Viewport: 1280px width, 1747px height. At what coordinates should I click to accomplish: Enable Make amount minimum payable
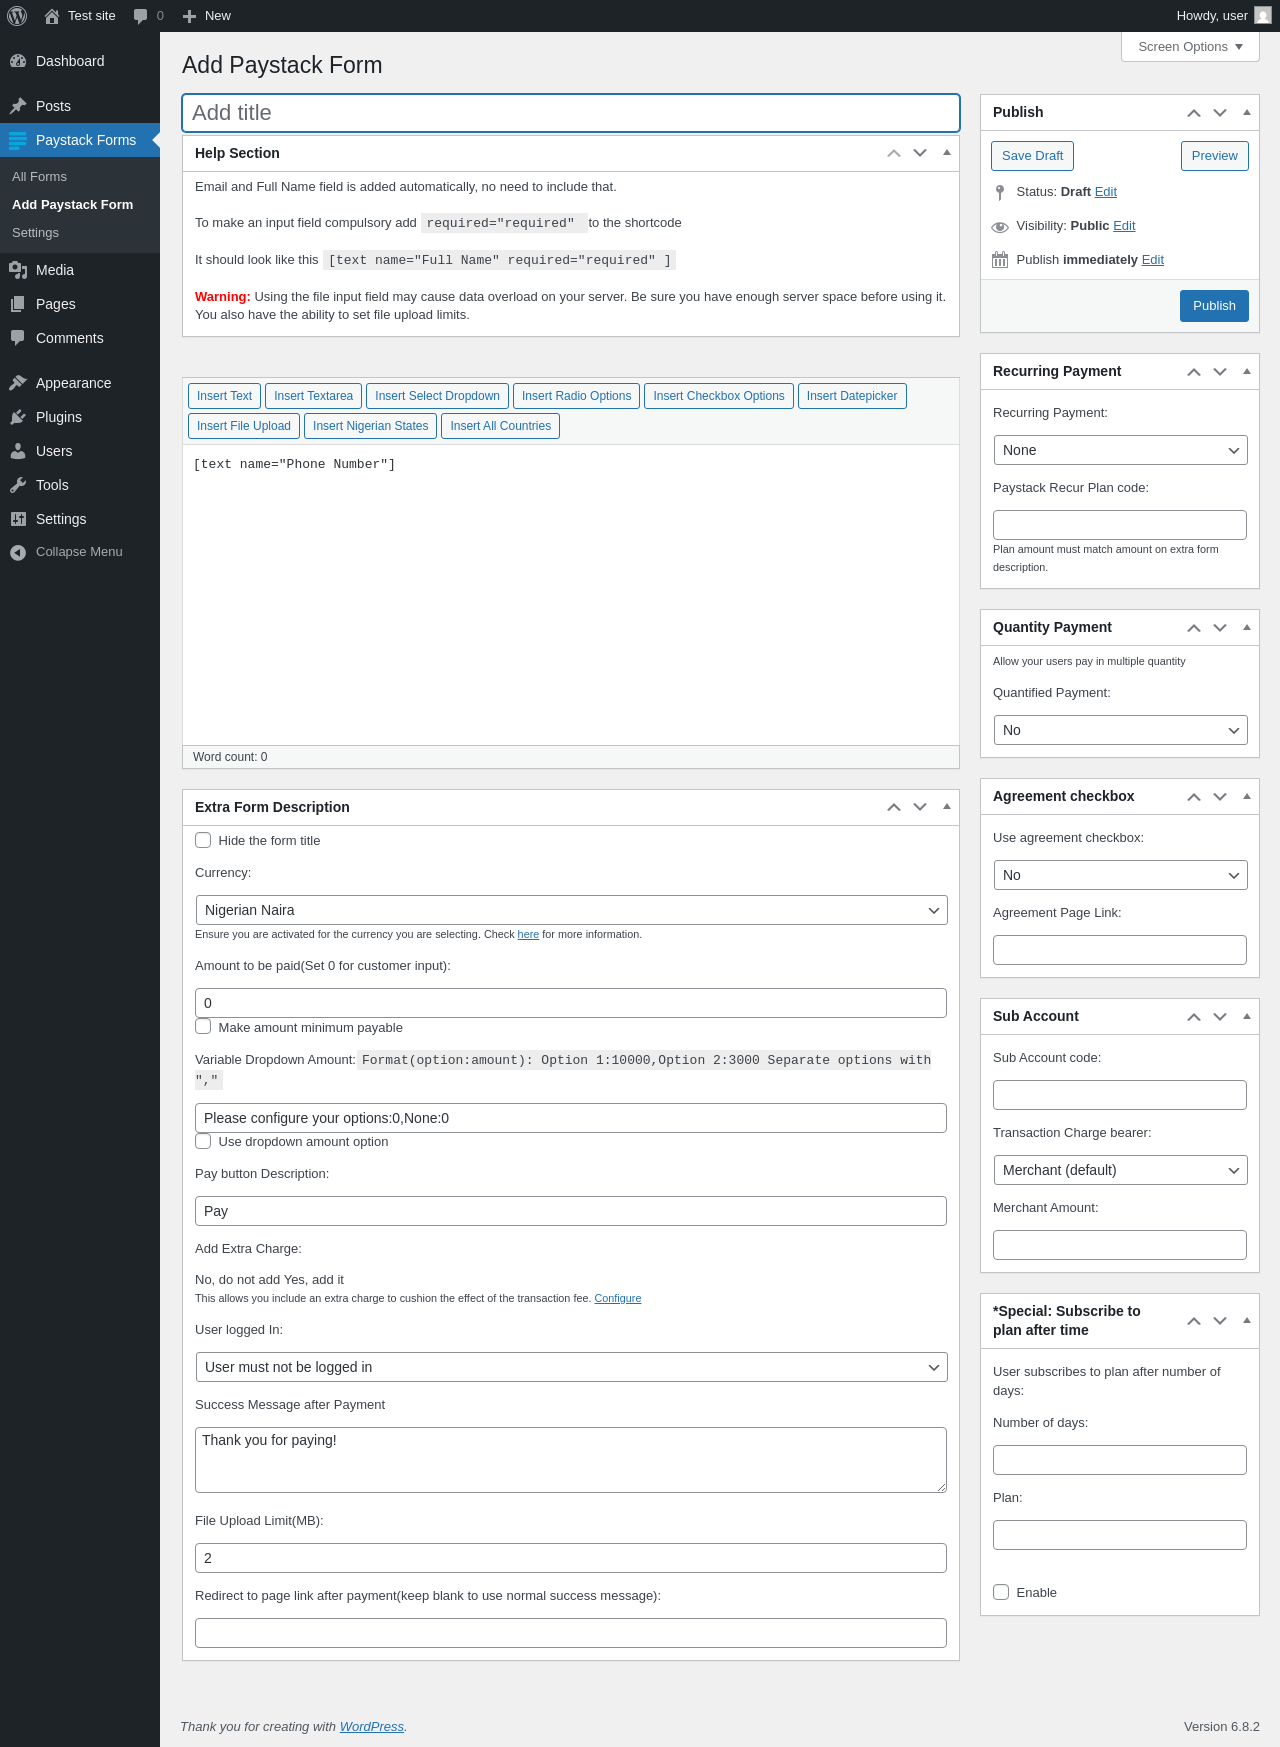[x=203, y=1026]
